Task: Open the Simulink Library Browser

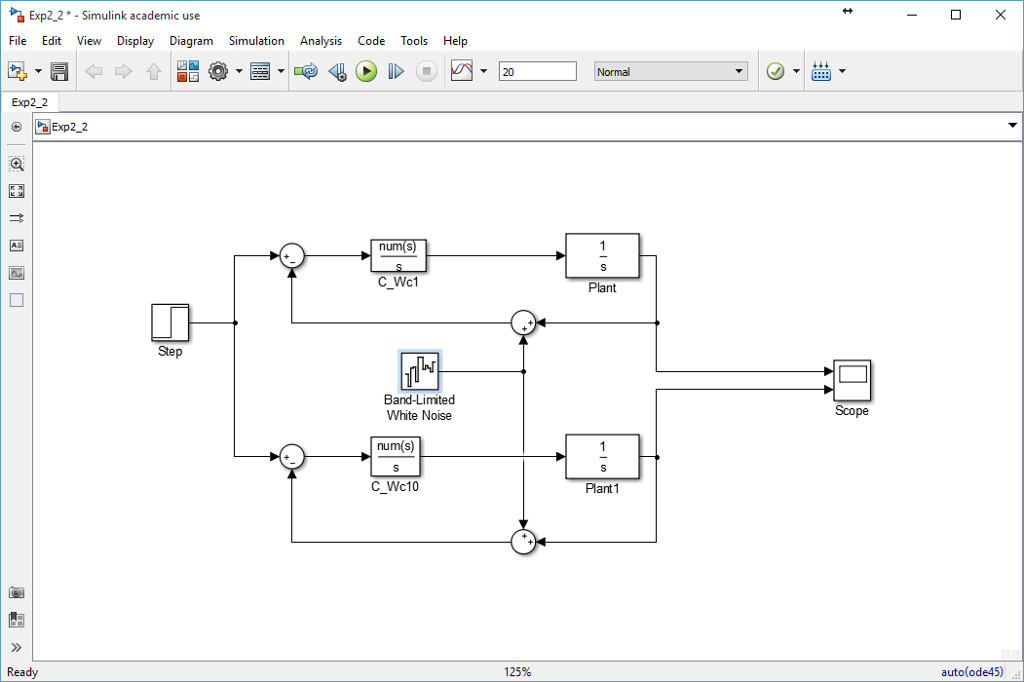Action: [187, 71]
